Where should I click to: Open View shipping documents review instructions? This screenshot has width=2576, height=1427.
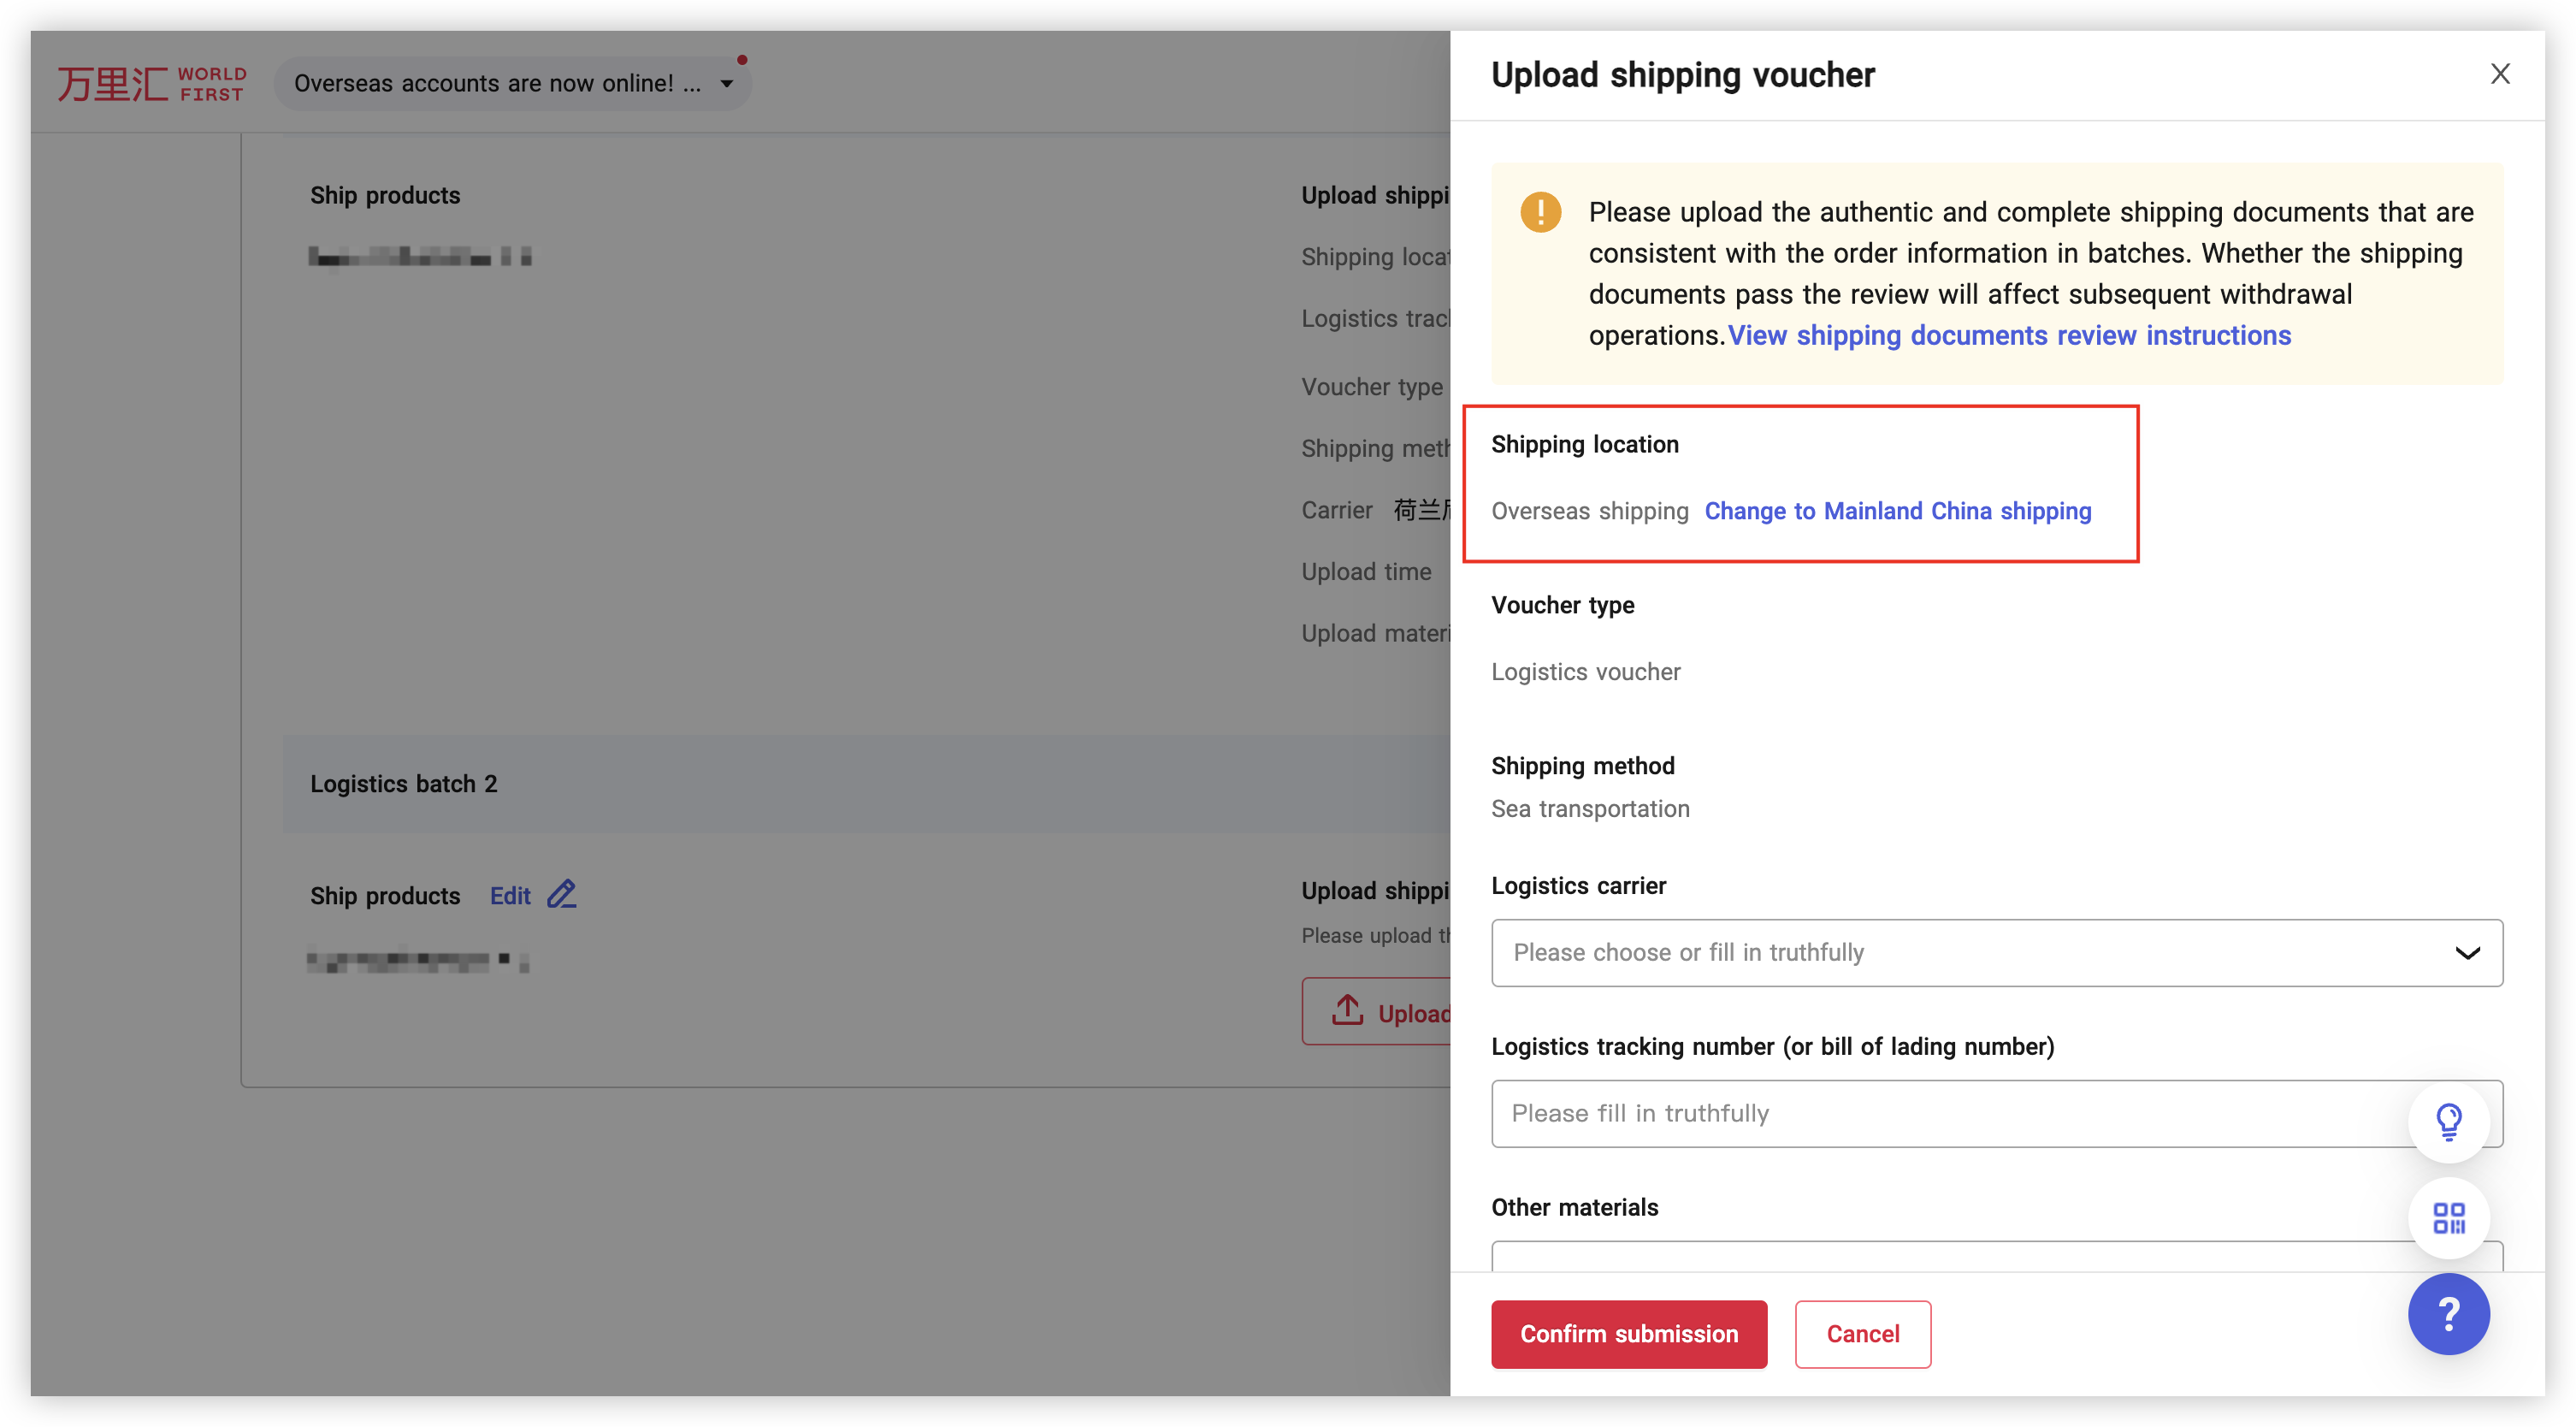(x=2009, y=335)
